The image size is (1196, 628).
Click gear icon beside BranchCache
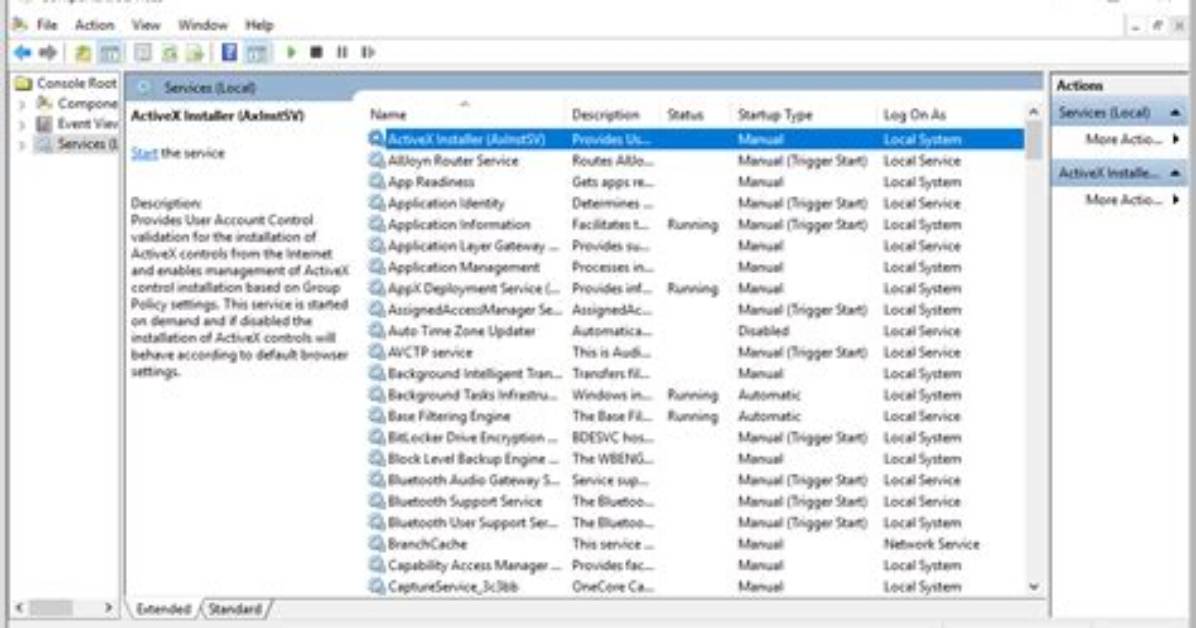point(376,543)
